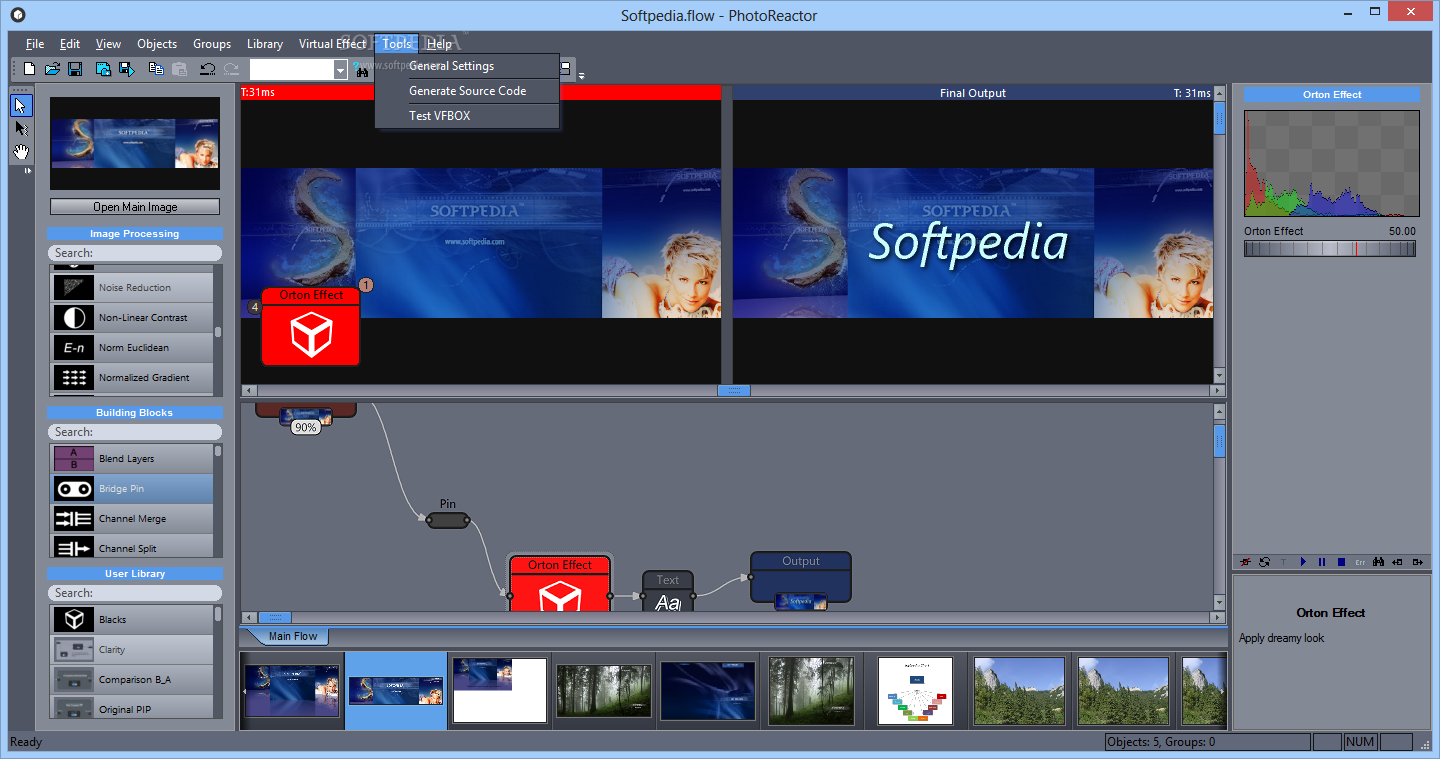The width and height of the screenshot is (1440, 759).
Task: Expand the tool palette overflow arrow
Action: point(27,171)
